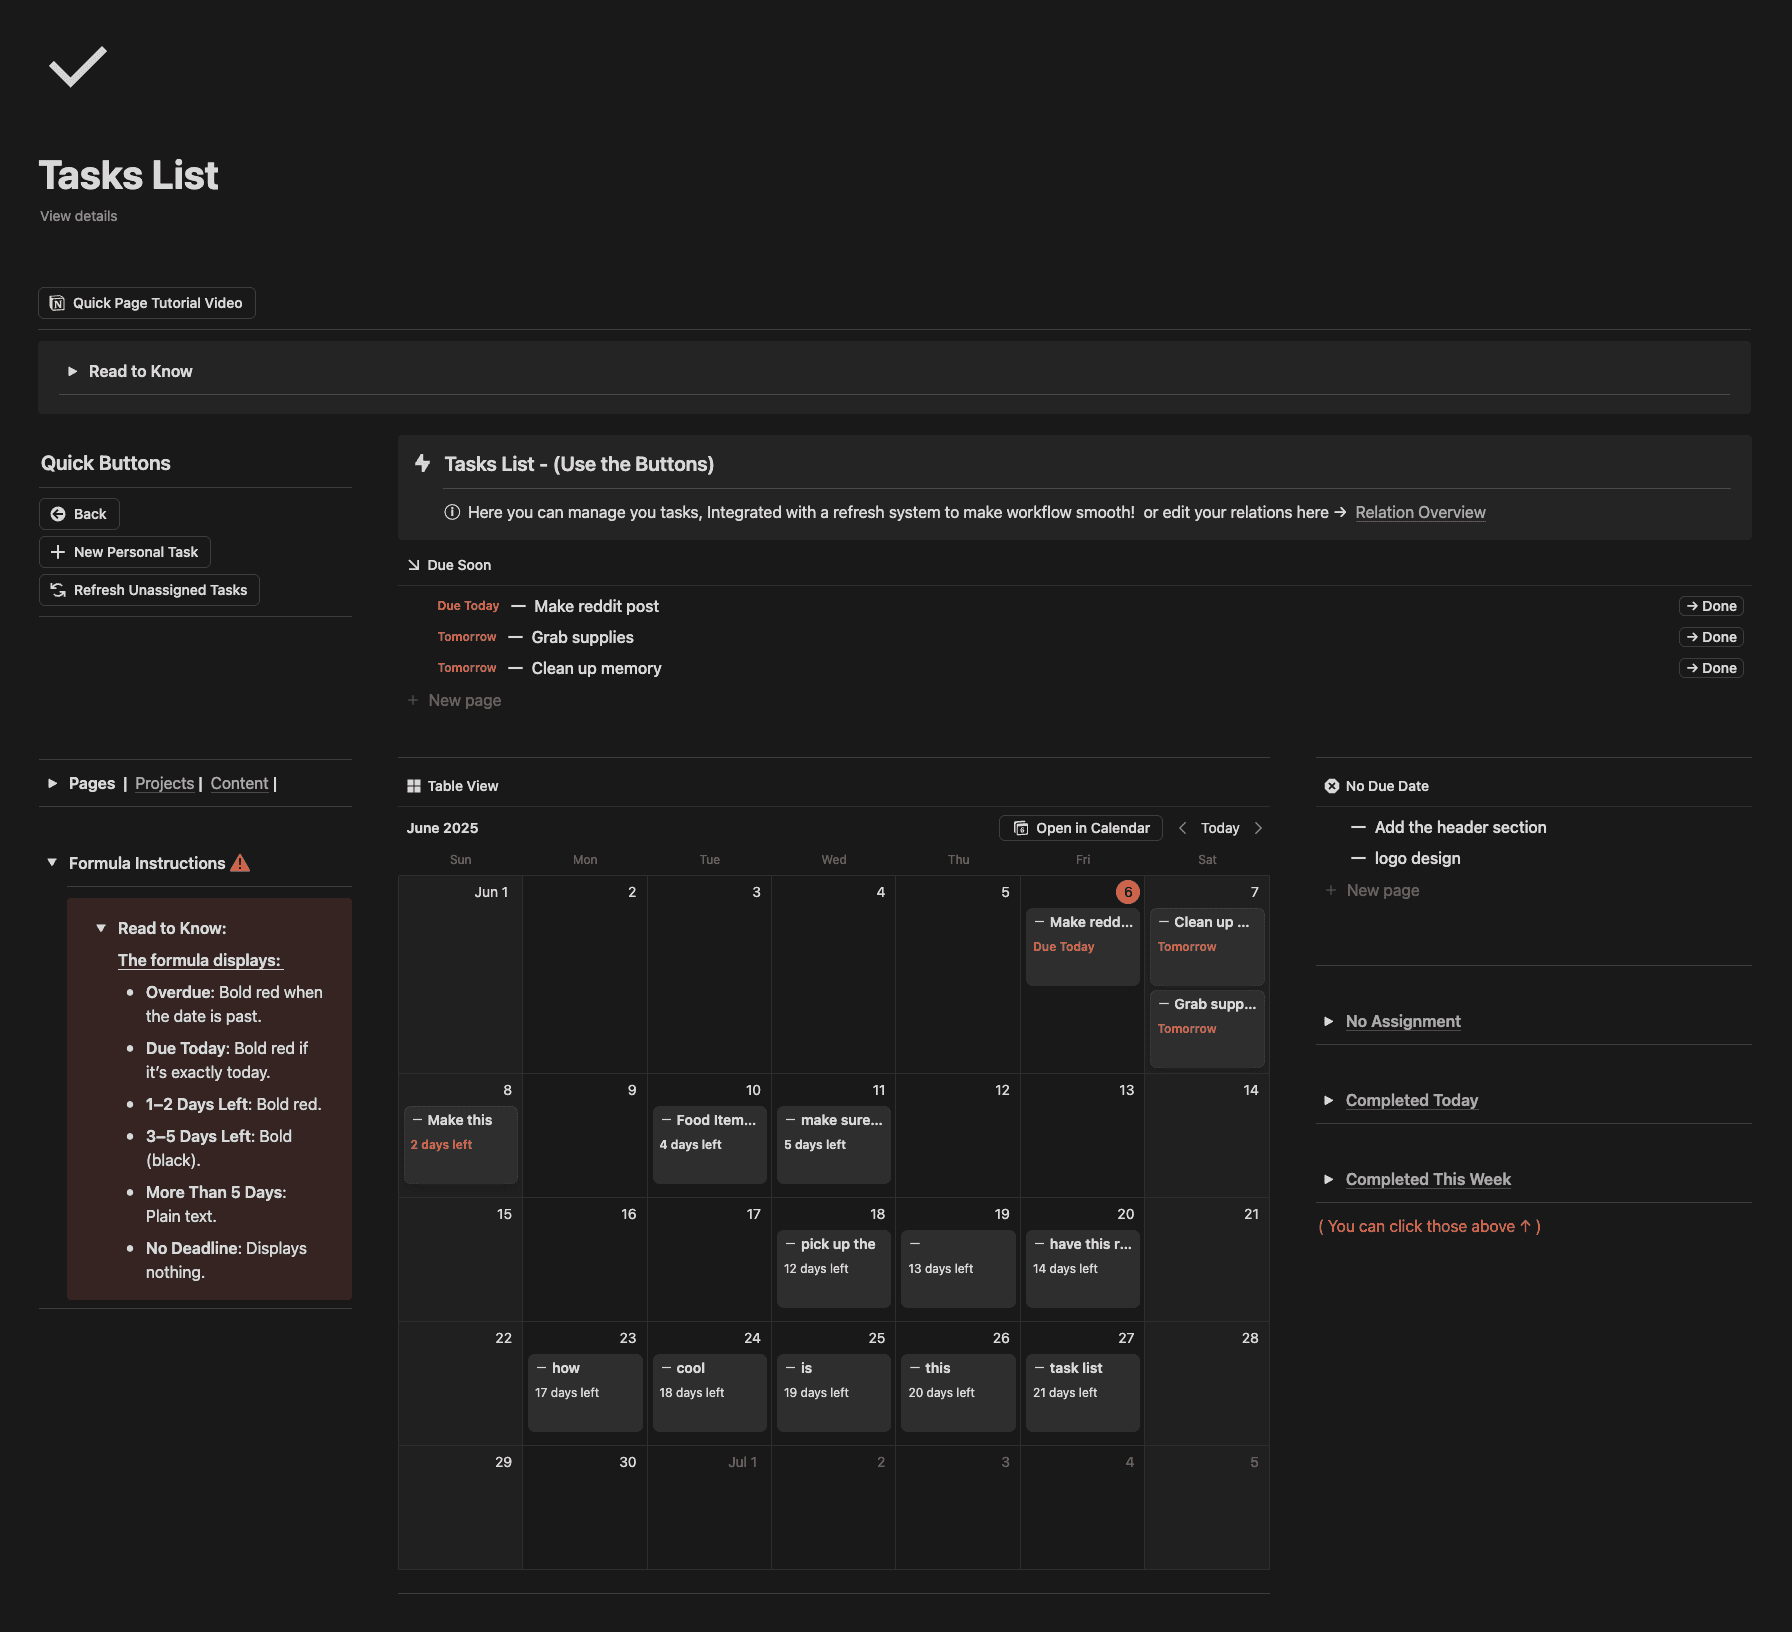1792x1632 pixels.
Task: Expand the Completed This Week section
Action: pos(1329,1179)
